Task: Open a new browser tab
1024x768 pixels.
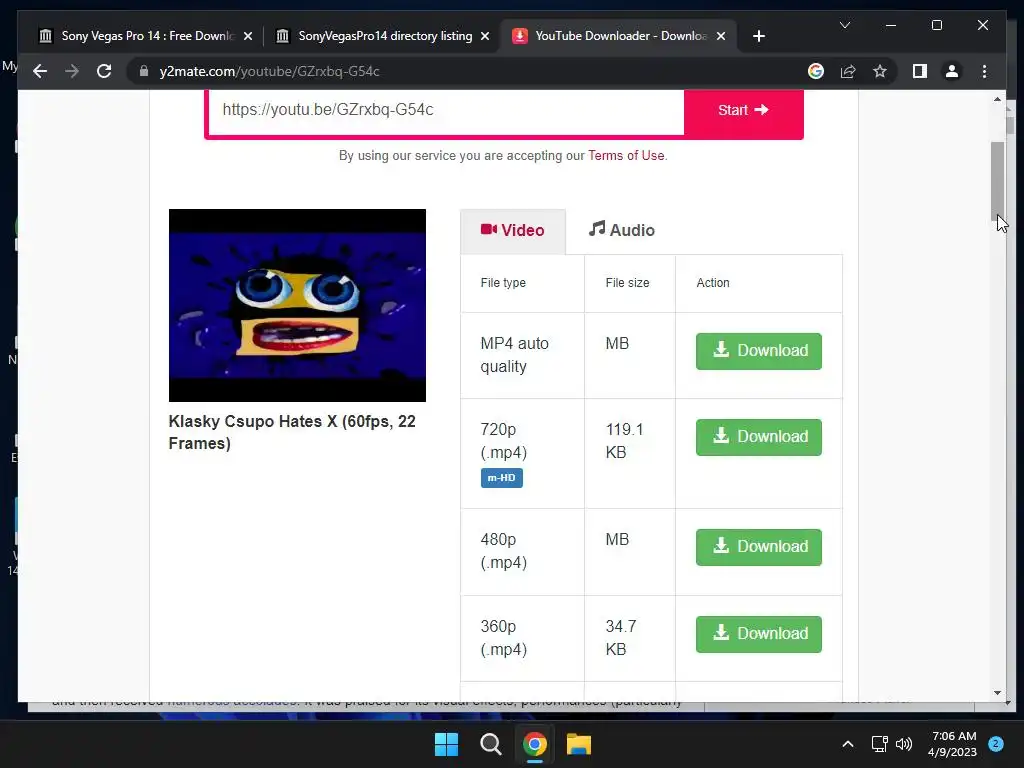Action: [758, 36]
